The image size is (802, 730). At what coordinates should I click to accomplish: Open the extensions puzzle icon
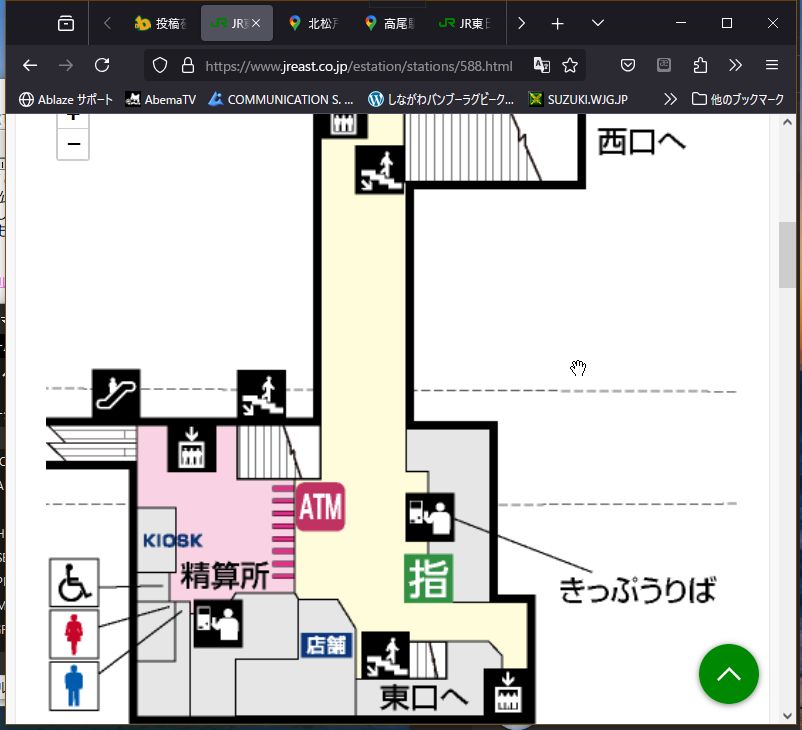700,65
